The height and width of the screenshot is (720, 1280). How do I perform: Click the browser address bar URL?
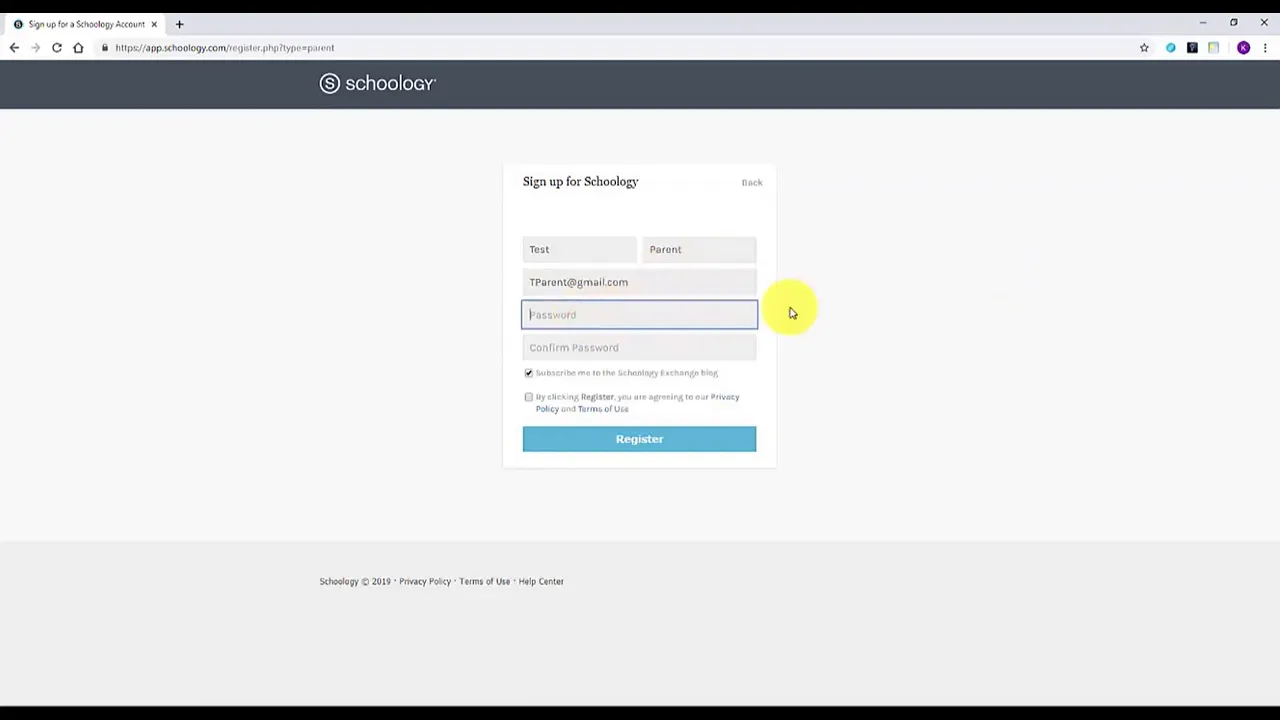(x=224, y=48)
